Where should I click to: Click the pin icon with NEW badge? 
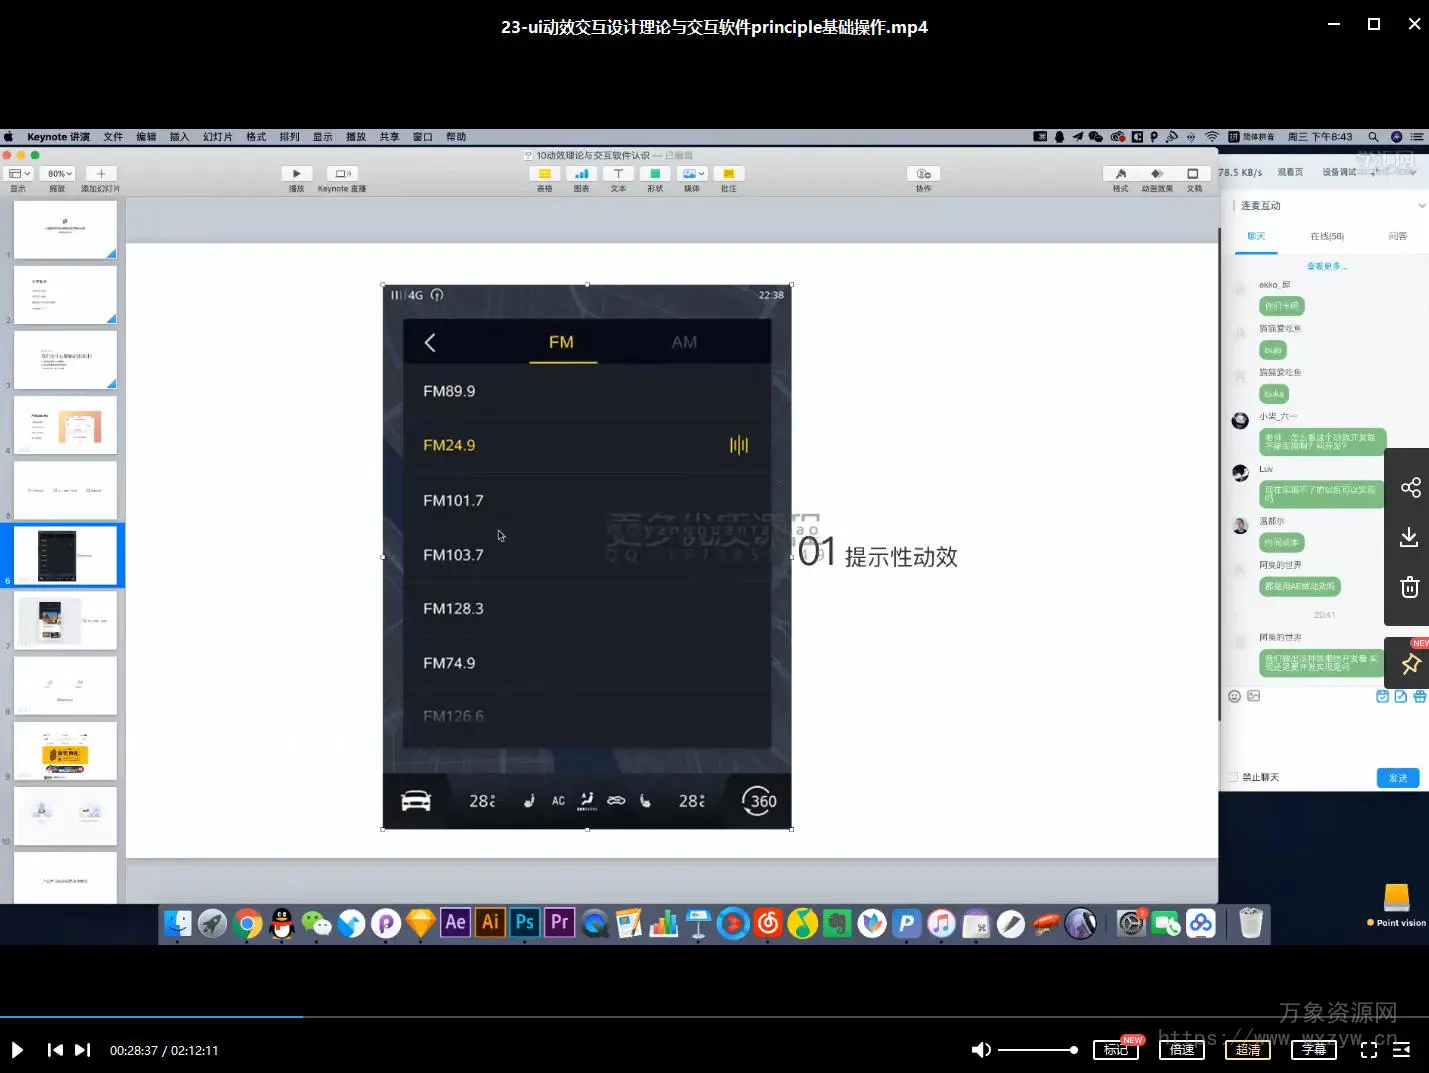pos(1410,663)
